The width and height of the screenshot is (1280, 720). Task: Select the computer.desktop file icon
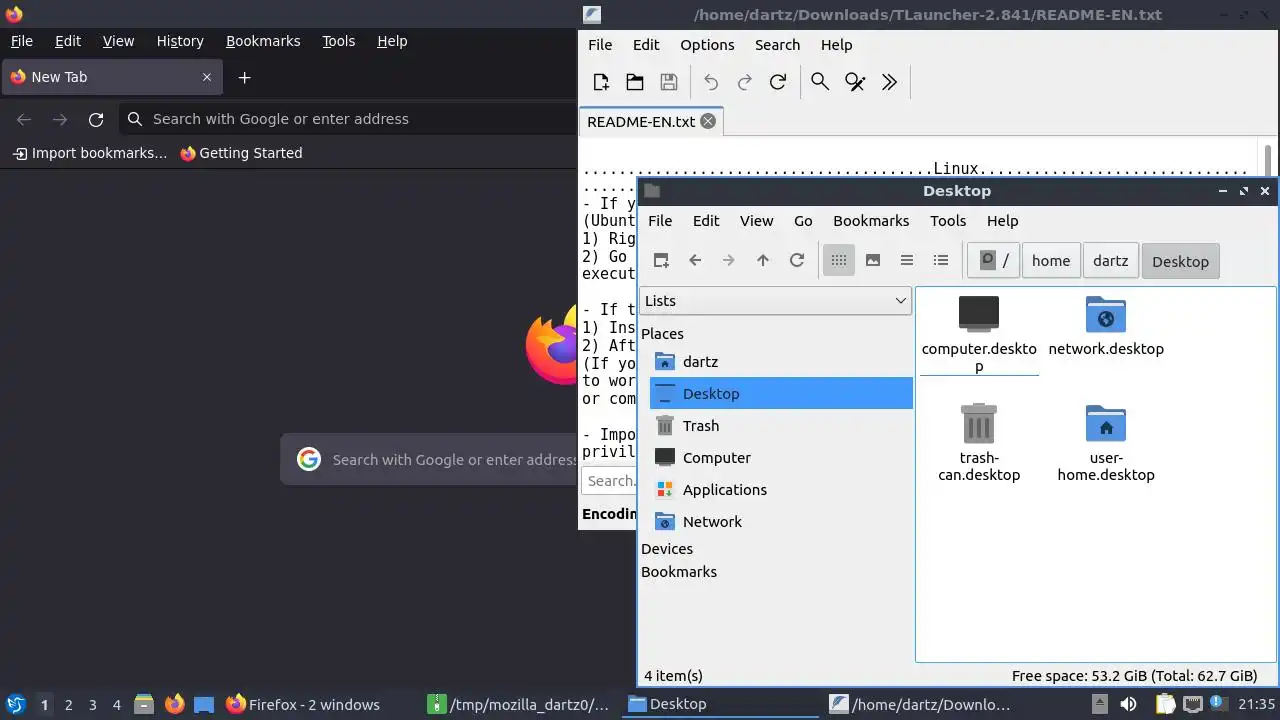click(979, 314)
